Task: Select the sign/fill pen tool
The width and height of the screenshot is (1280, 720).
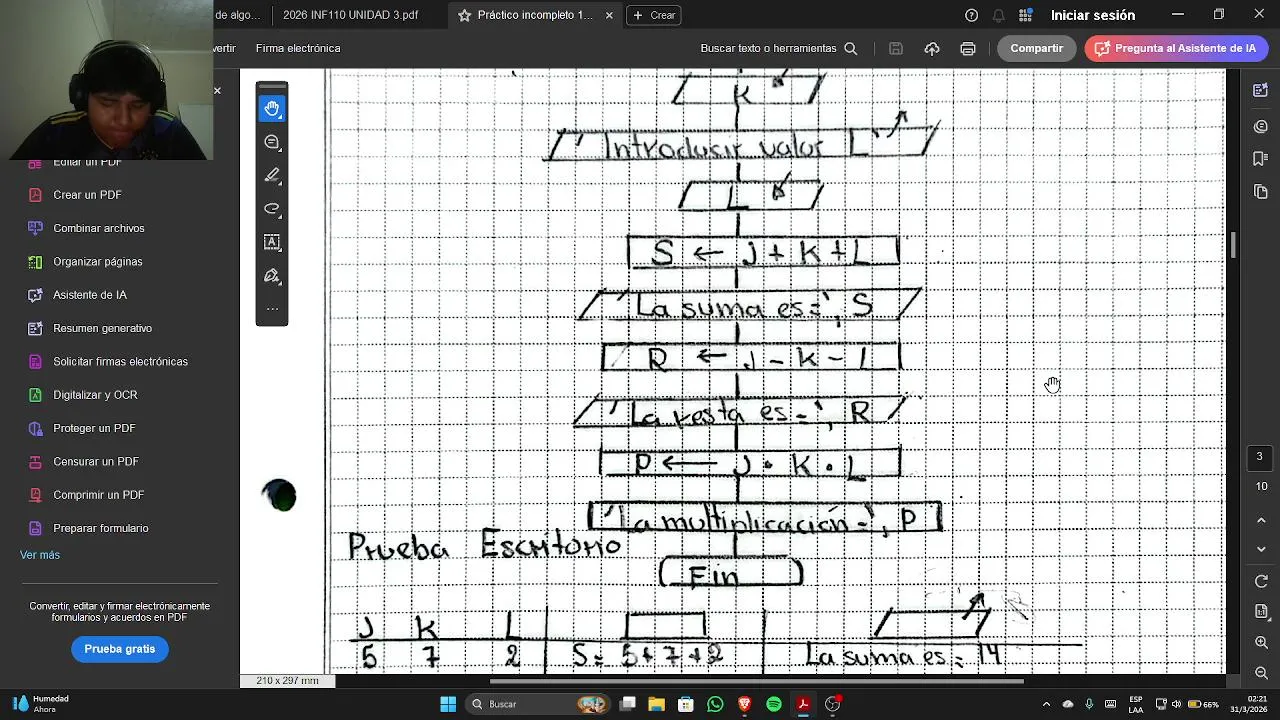Action: pos(272,276)
